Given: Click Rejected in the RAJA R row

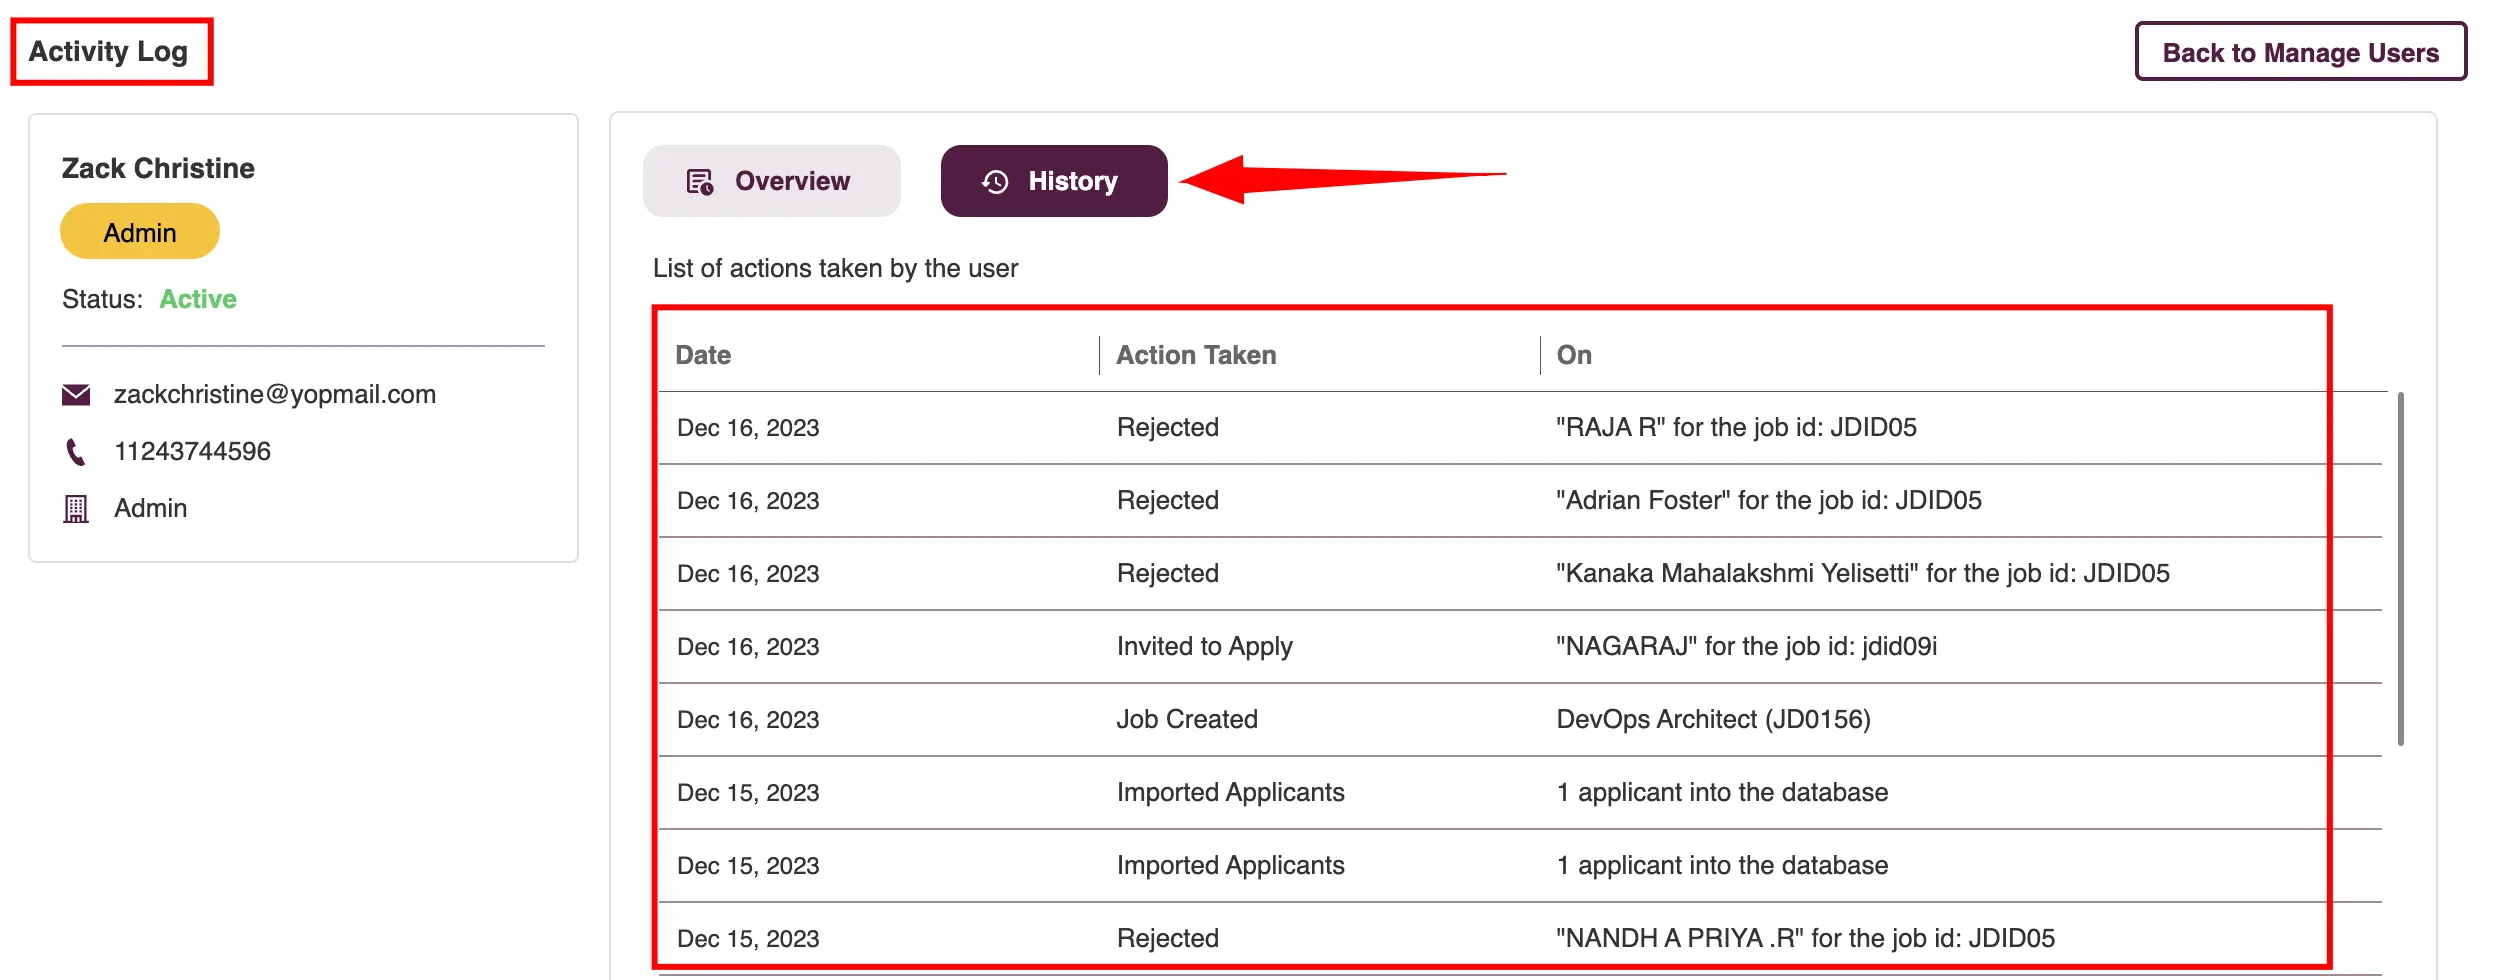Looking at the screenshot, I should tap(1167, 428).
